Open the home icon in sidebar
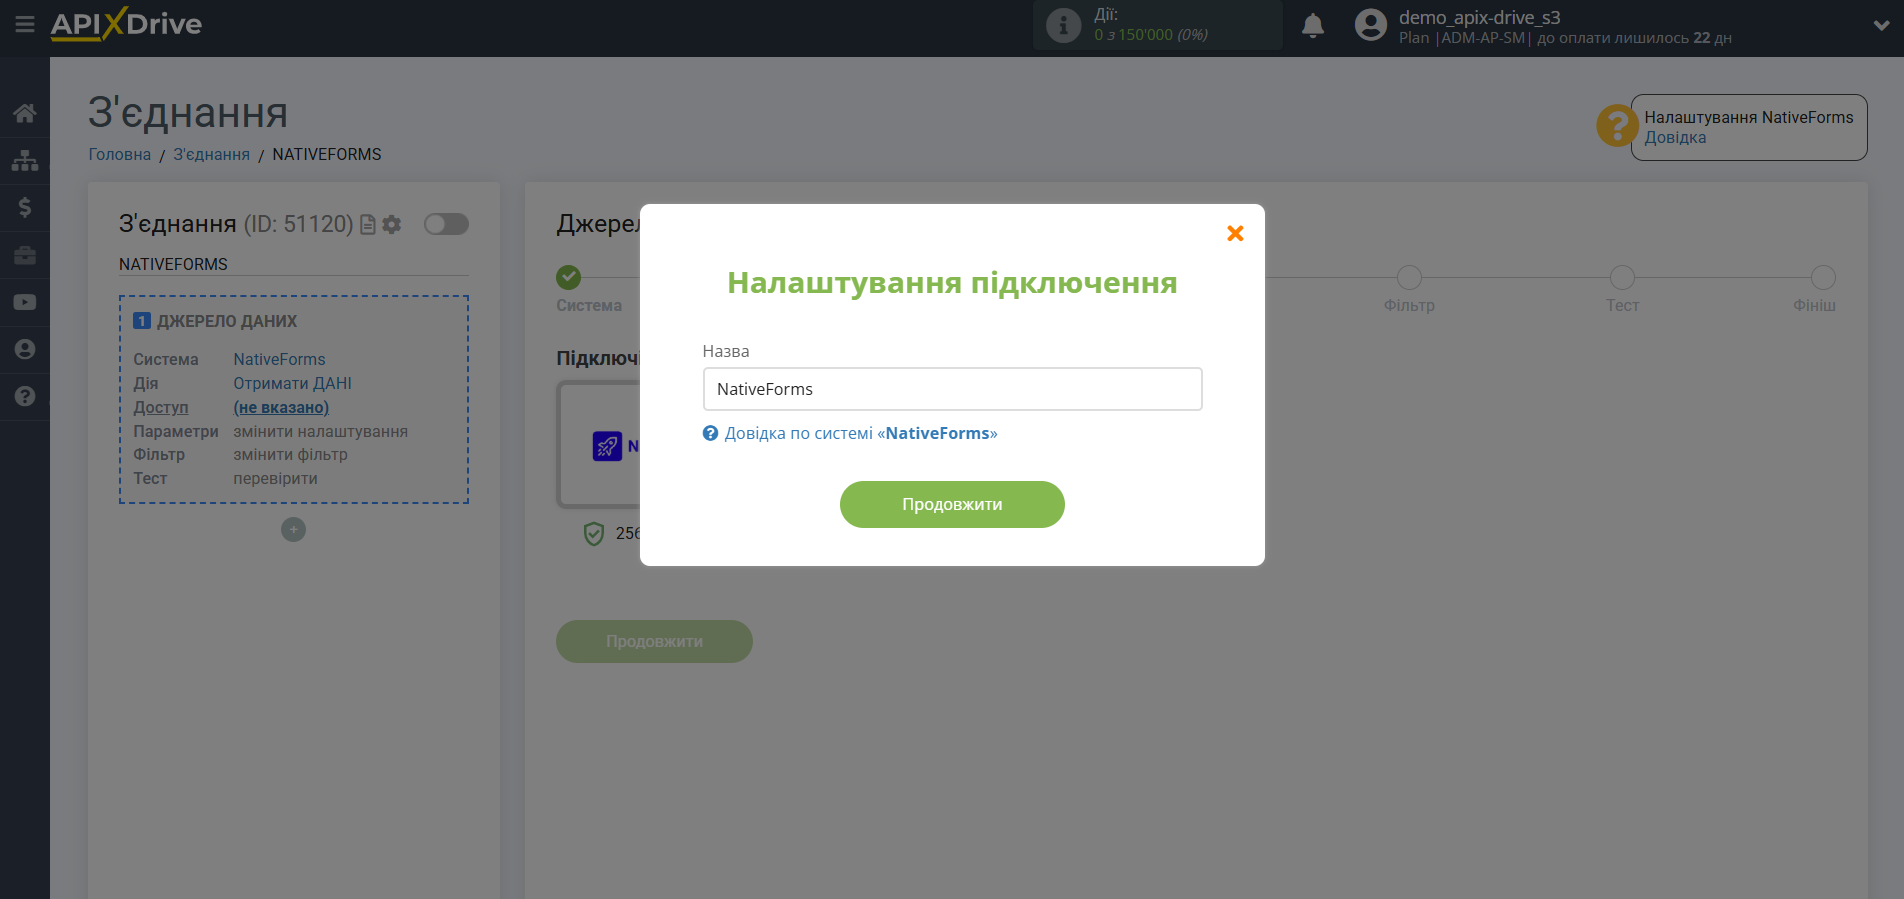1904x899 pixels. (25, 113)
